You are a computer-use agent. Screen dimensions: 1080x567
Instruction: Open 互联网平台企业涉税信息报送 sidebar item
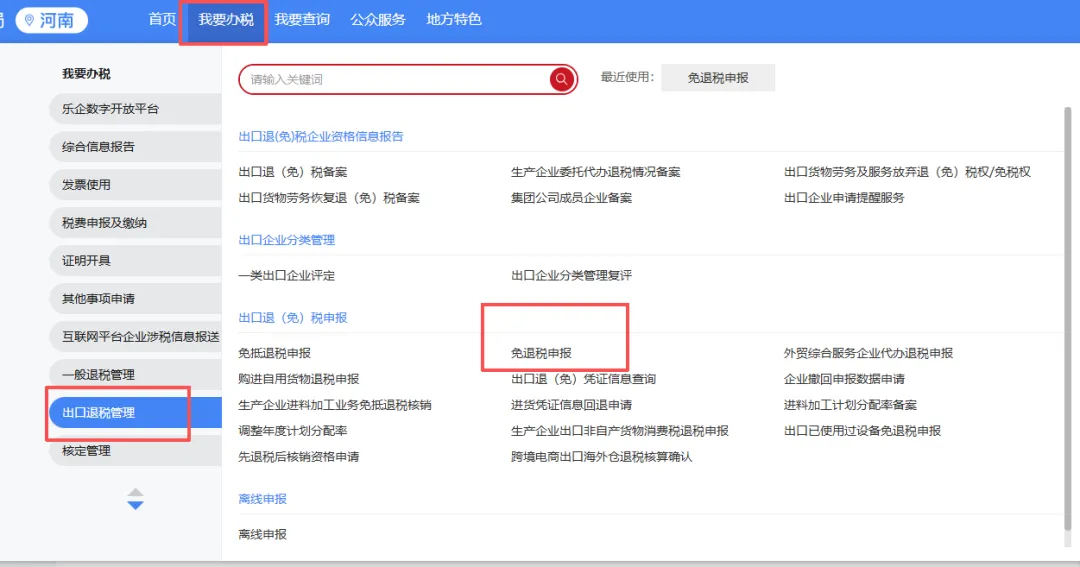pos(136,336)
